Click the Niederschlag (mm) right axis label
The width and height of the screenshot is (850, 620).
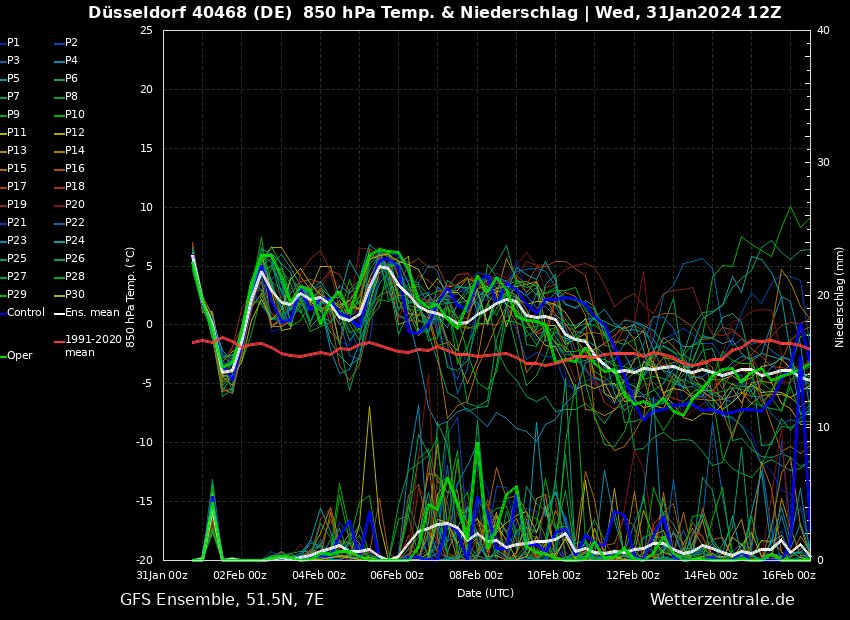(x=840, y=296)
